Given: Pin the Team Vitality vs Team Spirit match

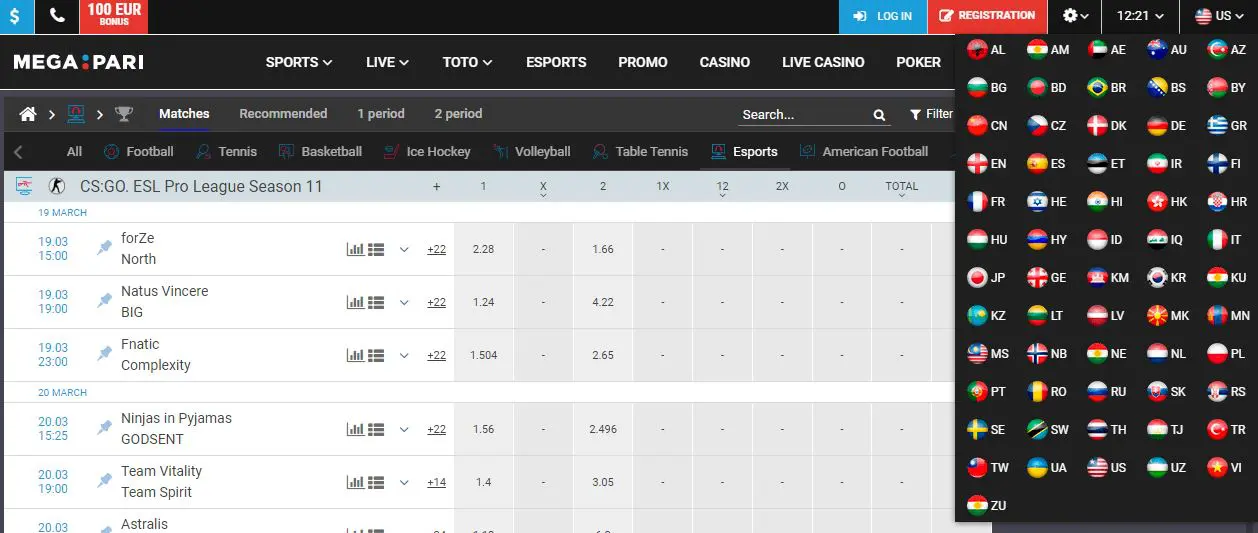Looking at the screenshot, I should pyautogui.click(x=104, y=482).
